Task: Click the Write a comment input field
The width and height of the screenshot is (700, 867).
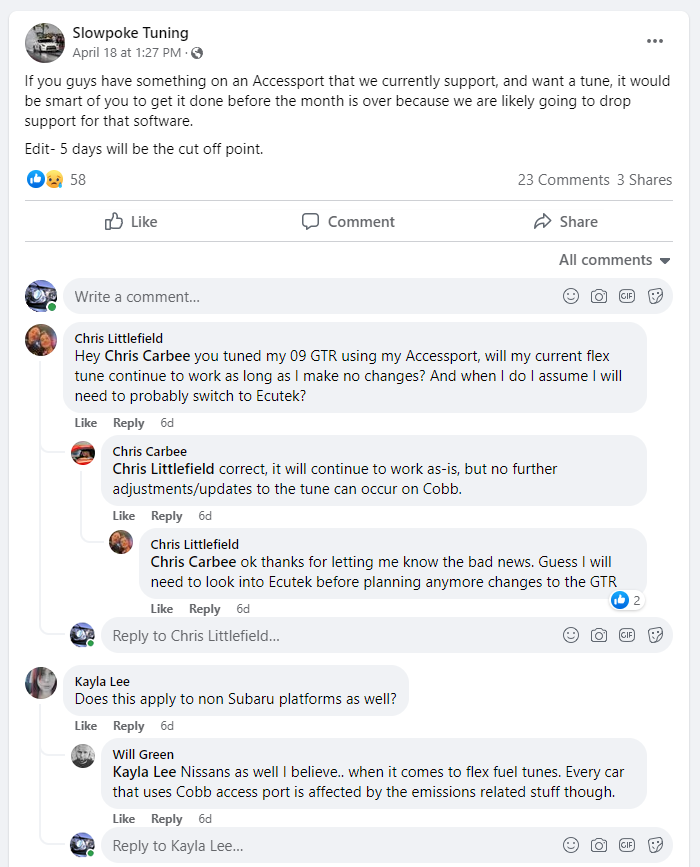Action: tap(300, 297)
